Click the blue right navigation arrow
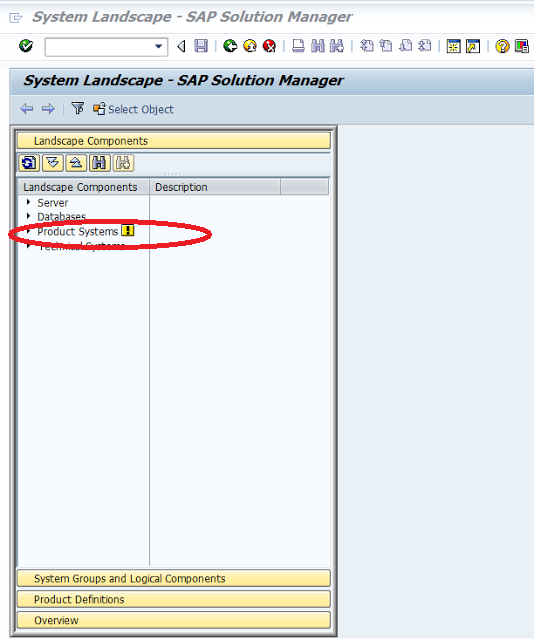Viewport: 534px width, 640px height. (x=48, y=109)
